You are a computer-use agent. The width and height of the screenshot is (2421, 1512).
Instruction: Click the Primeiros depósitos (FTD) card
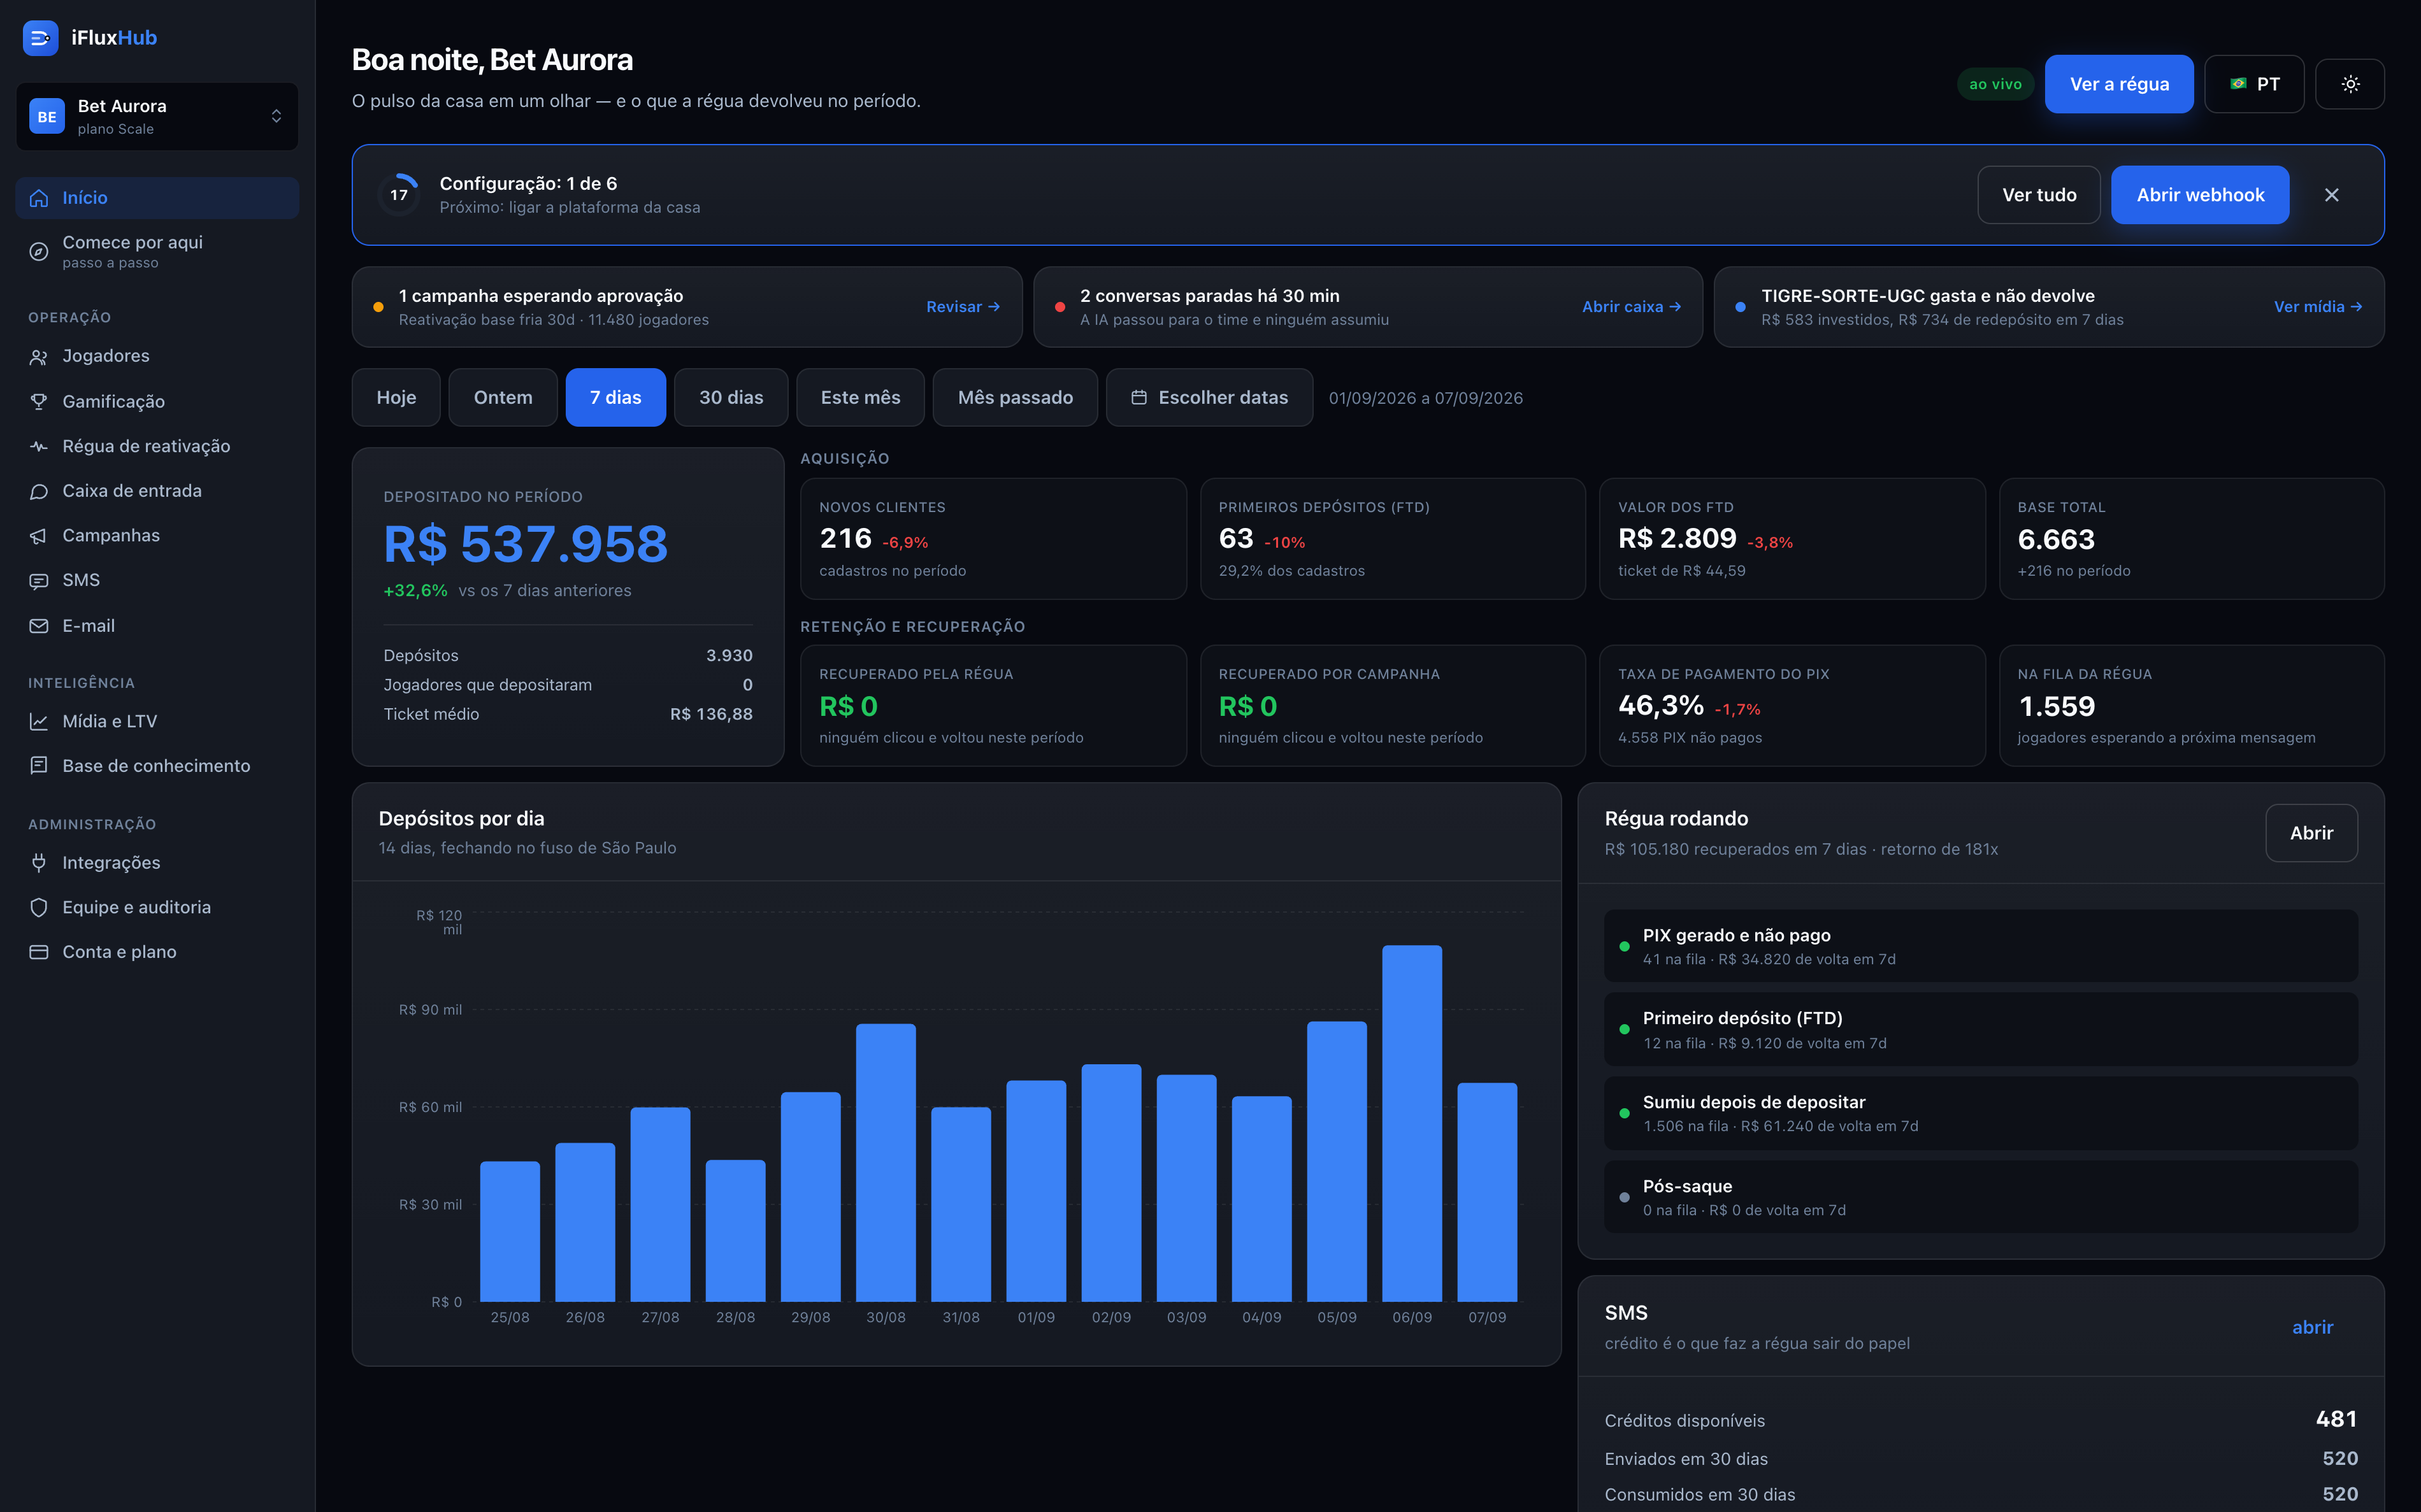click(x=1392, y=539)
